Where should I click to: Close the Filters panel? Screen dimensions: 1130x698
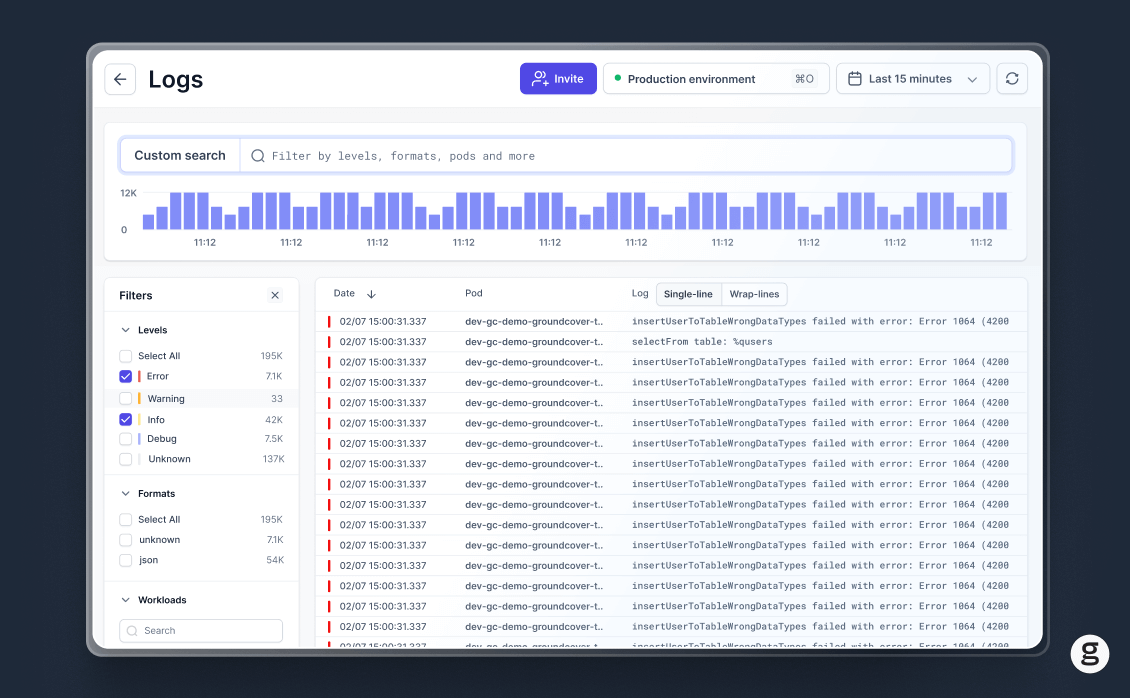click(x=275, y=295)
